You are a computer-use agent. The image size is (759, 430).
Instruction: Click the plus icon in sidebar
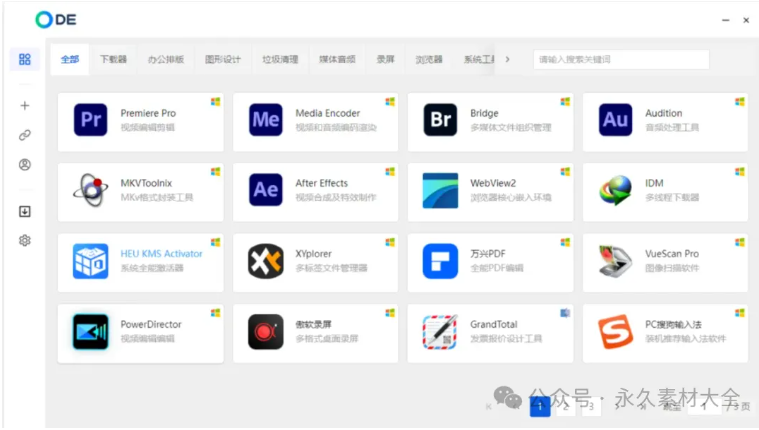(25, 105)
